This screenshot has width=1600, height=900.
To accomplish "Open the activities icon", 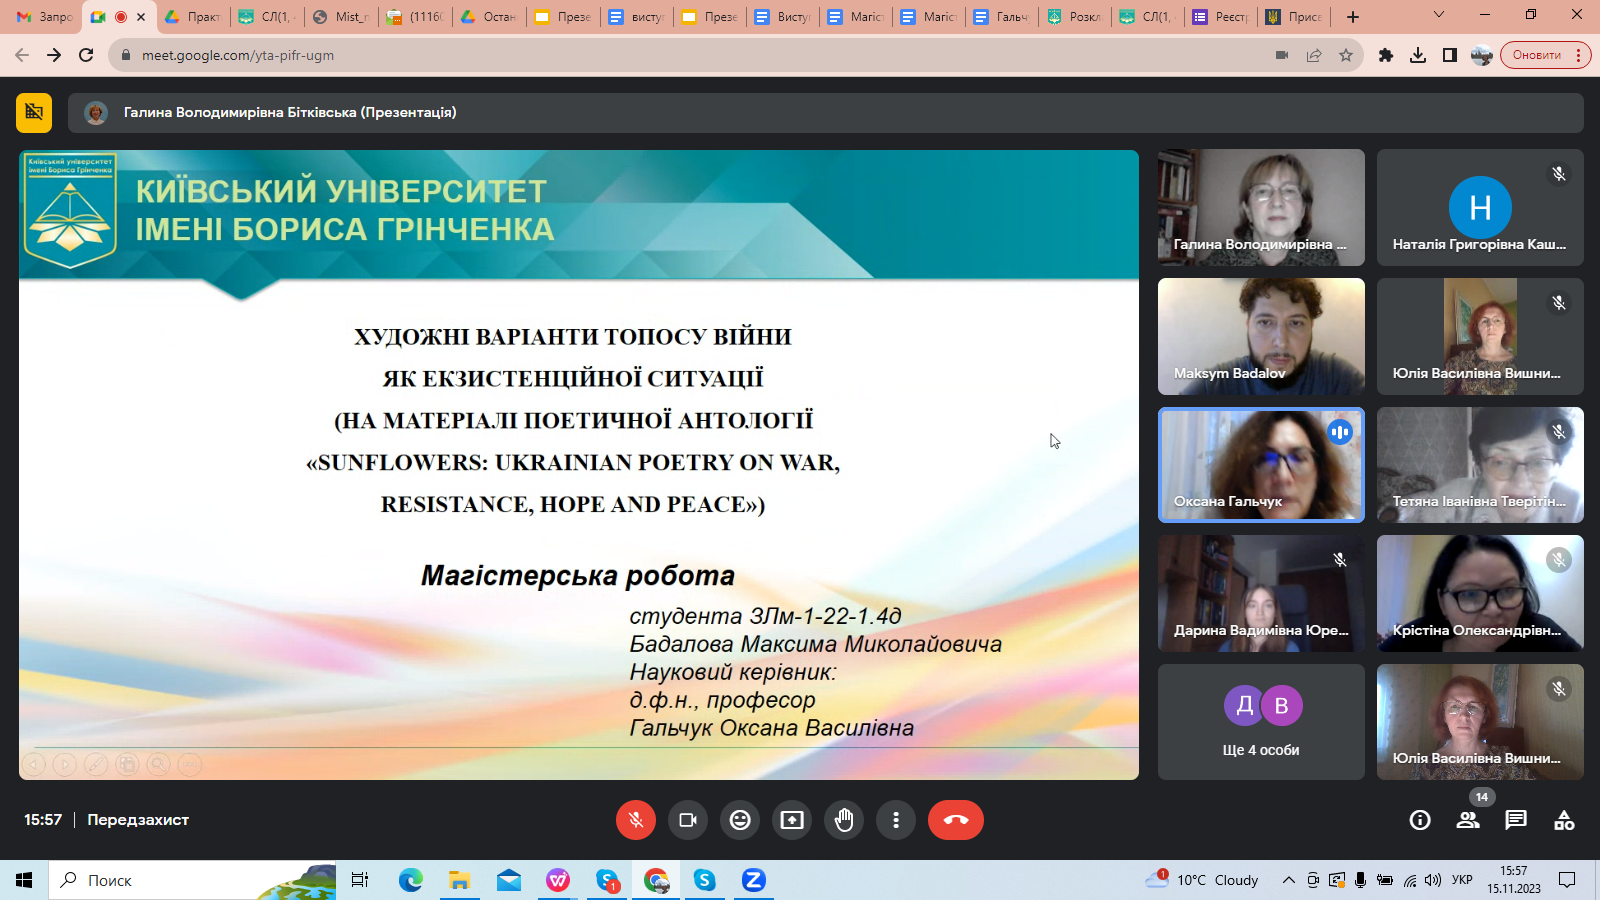I will (x=1564, y=820).
